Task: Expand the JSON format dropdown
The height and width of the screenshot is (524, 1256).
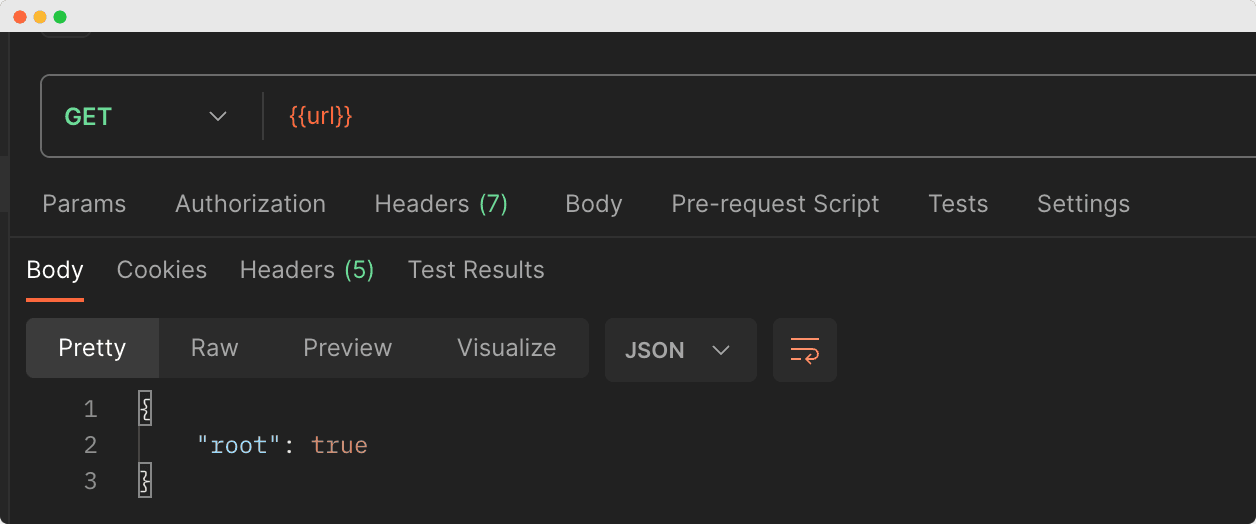Action: [680, 350]
